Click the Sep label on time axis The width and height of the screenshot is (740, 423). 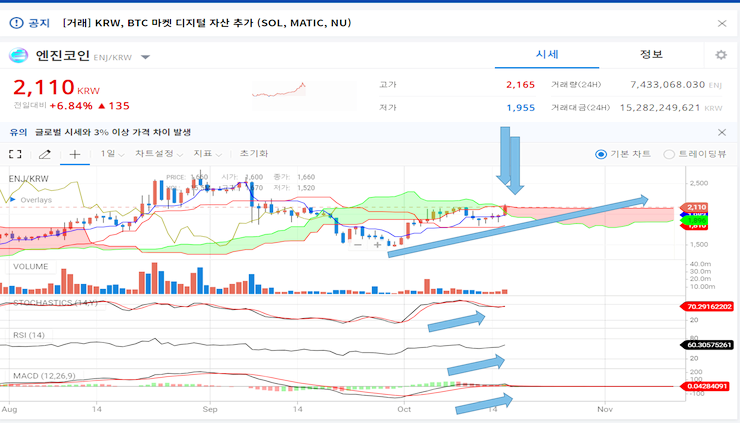[x=210, y=409]
